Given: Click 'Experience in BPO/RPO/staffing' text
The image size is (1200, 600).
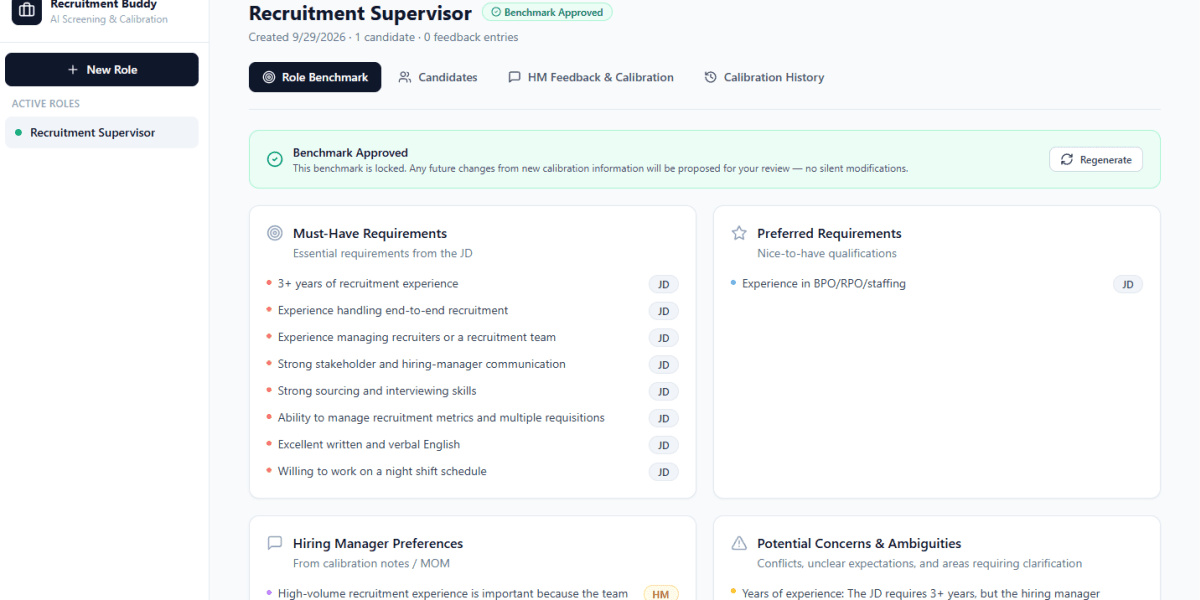Looking at the screenshot, I should point(824,284).
